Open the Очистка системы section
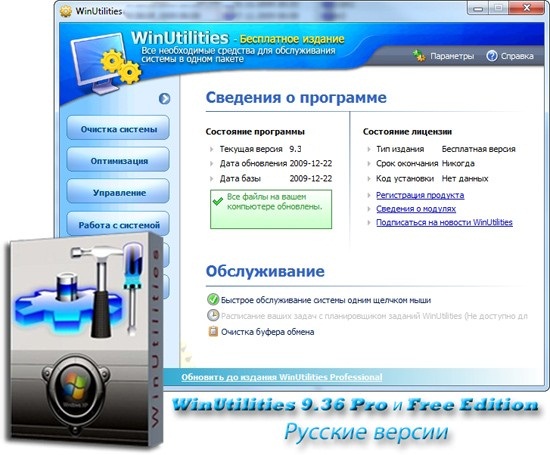This screenshot has height=455, width=550. pyautogui.click(x=118, y=129)
